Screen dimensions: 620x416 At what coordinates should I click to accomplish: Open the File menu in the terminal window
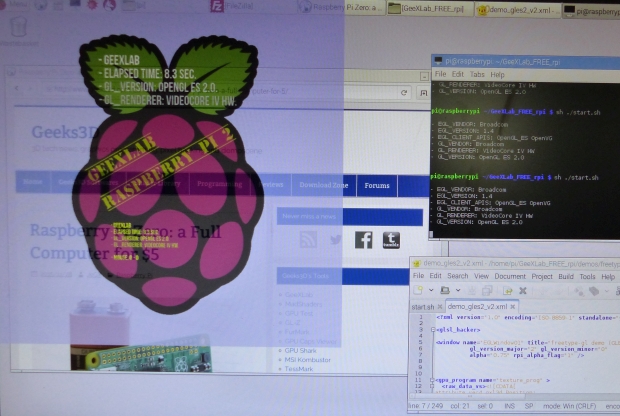(440, 74)
